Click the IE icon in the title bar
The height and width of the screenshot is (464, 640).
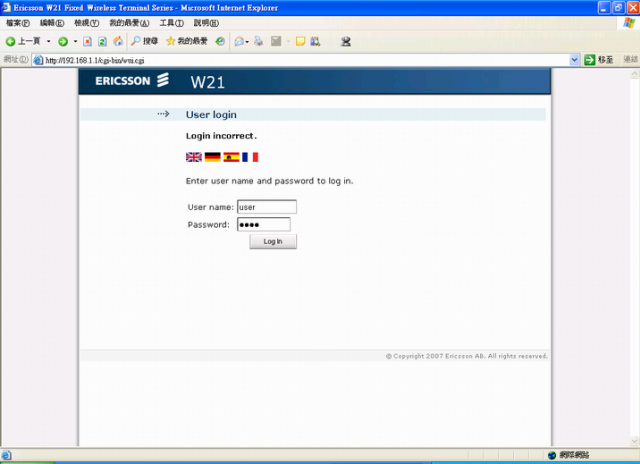click(6, 7)
